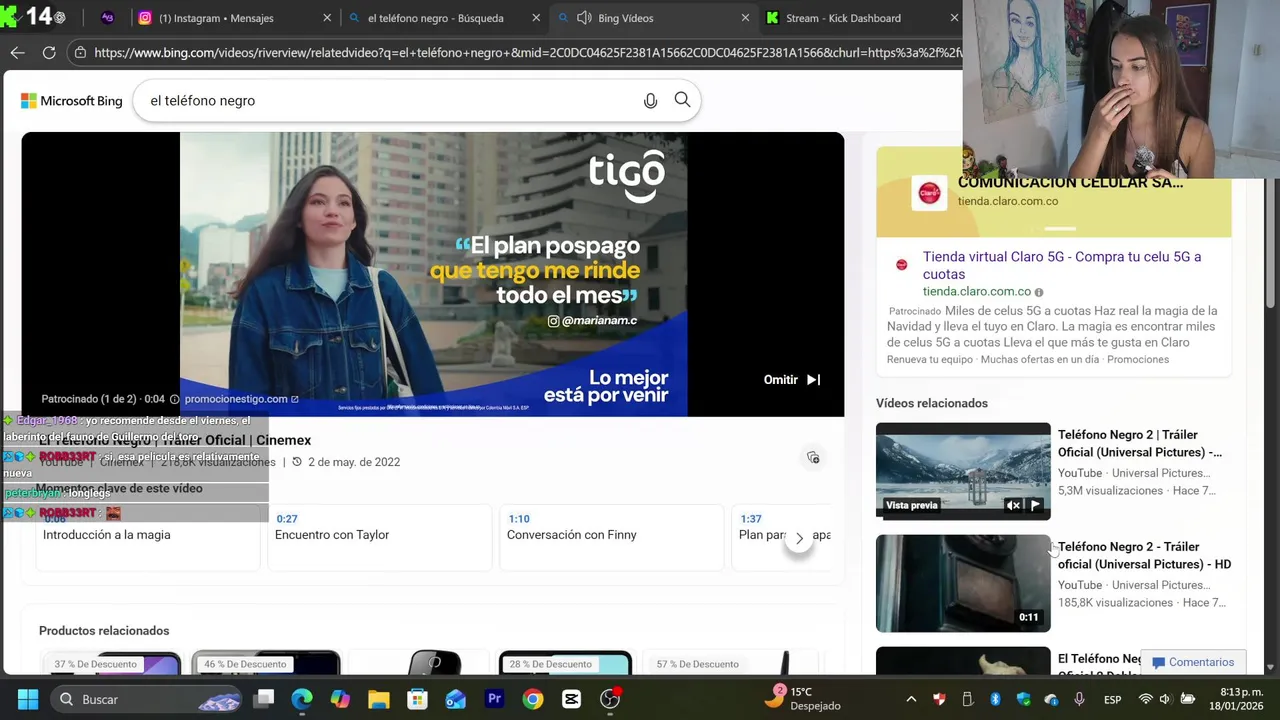Launch Copilot from the taskbar
This screenshot has width=1280, height=720.
(340, 699)
